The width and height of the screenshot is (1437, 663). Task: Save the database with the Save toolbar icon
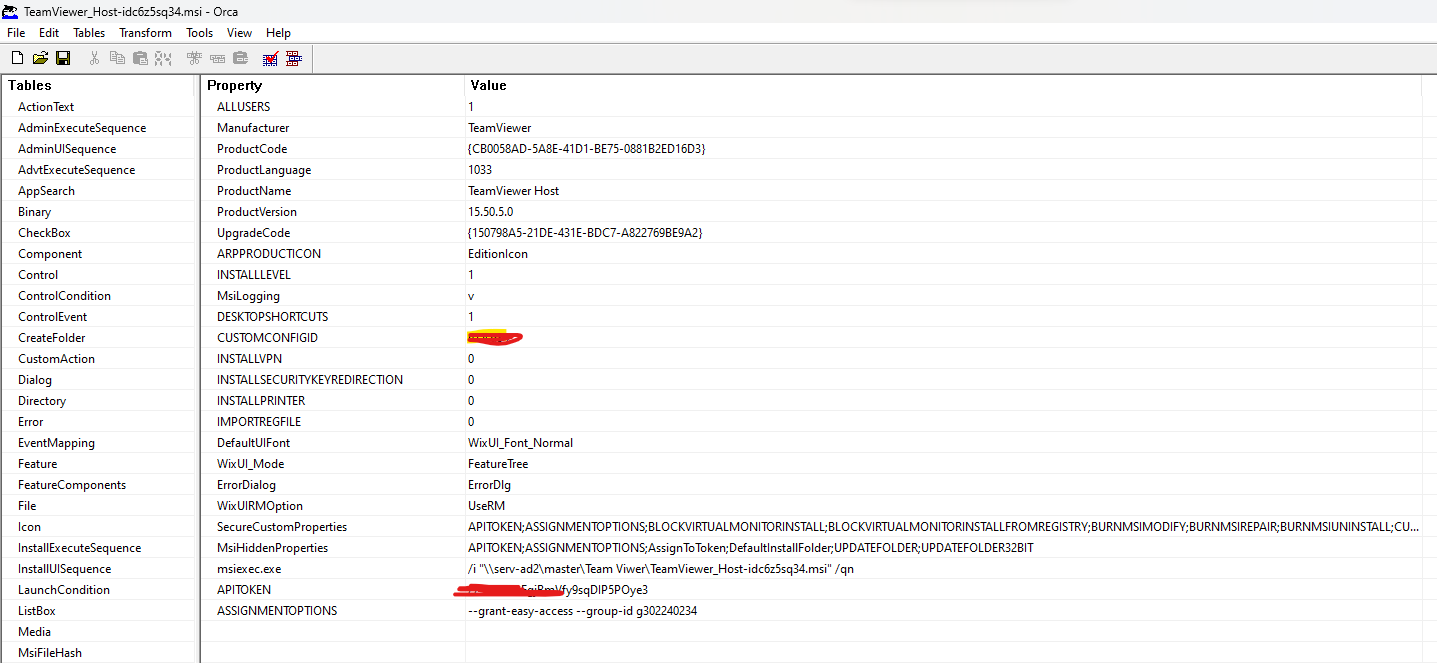pos(63,57)
